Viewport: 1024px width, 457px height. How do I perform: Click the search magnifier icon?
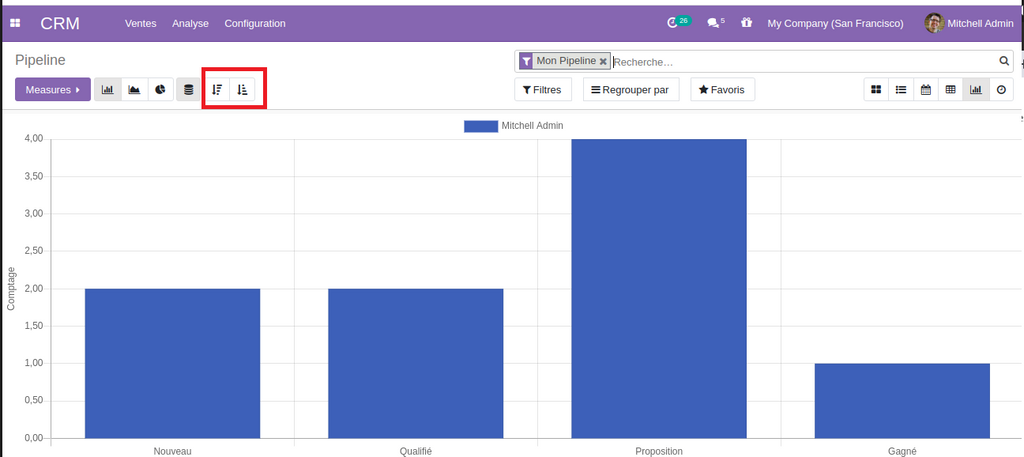1004,61
